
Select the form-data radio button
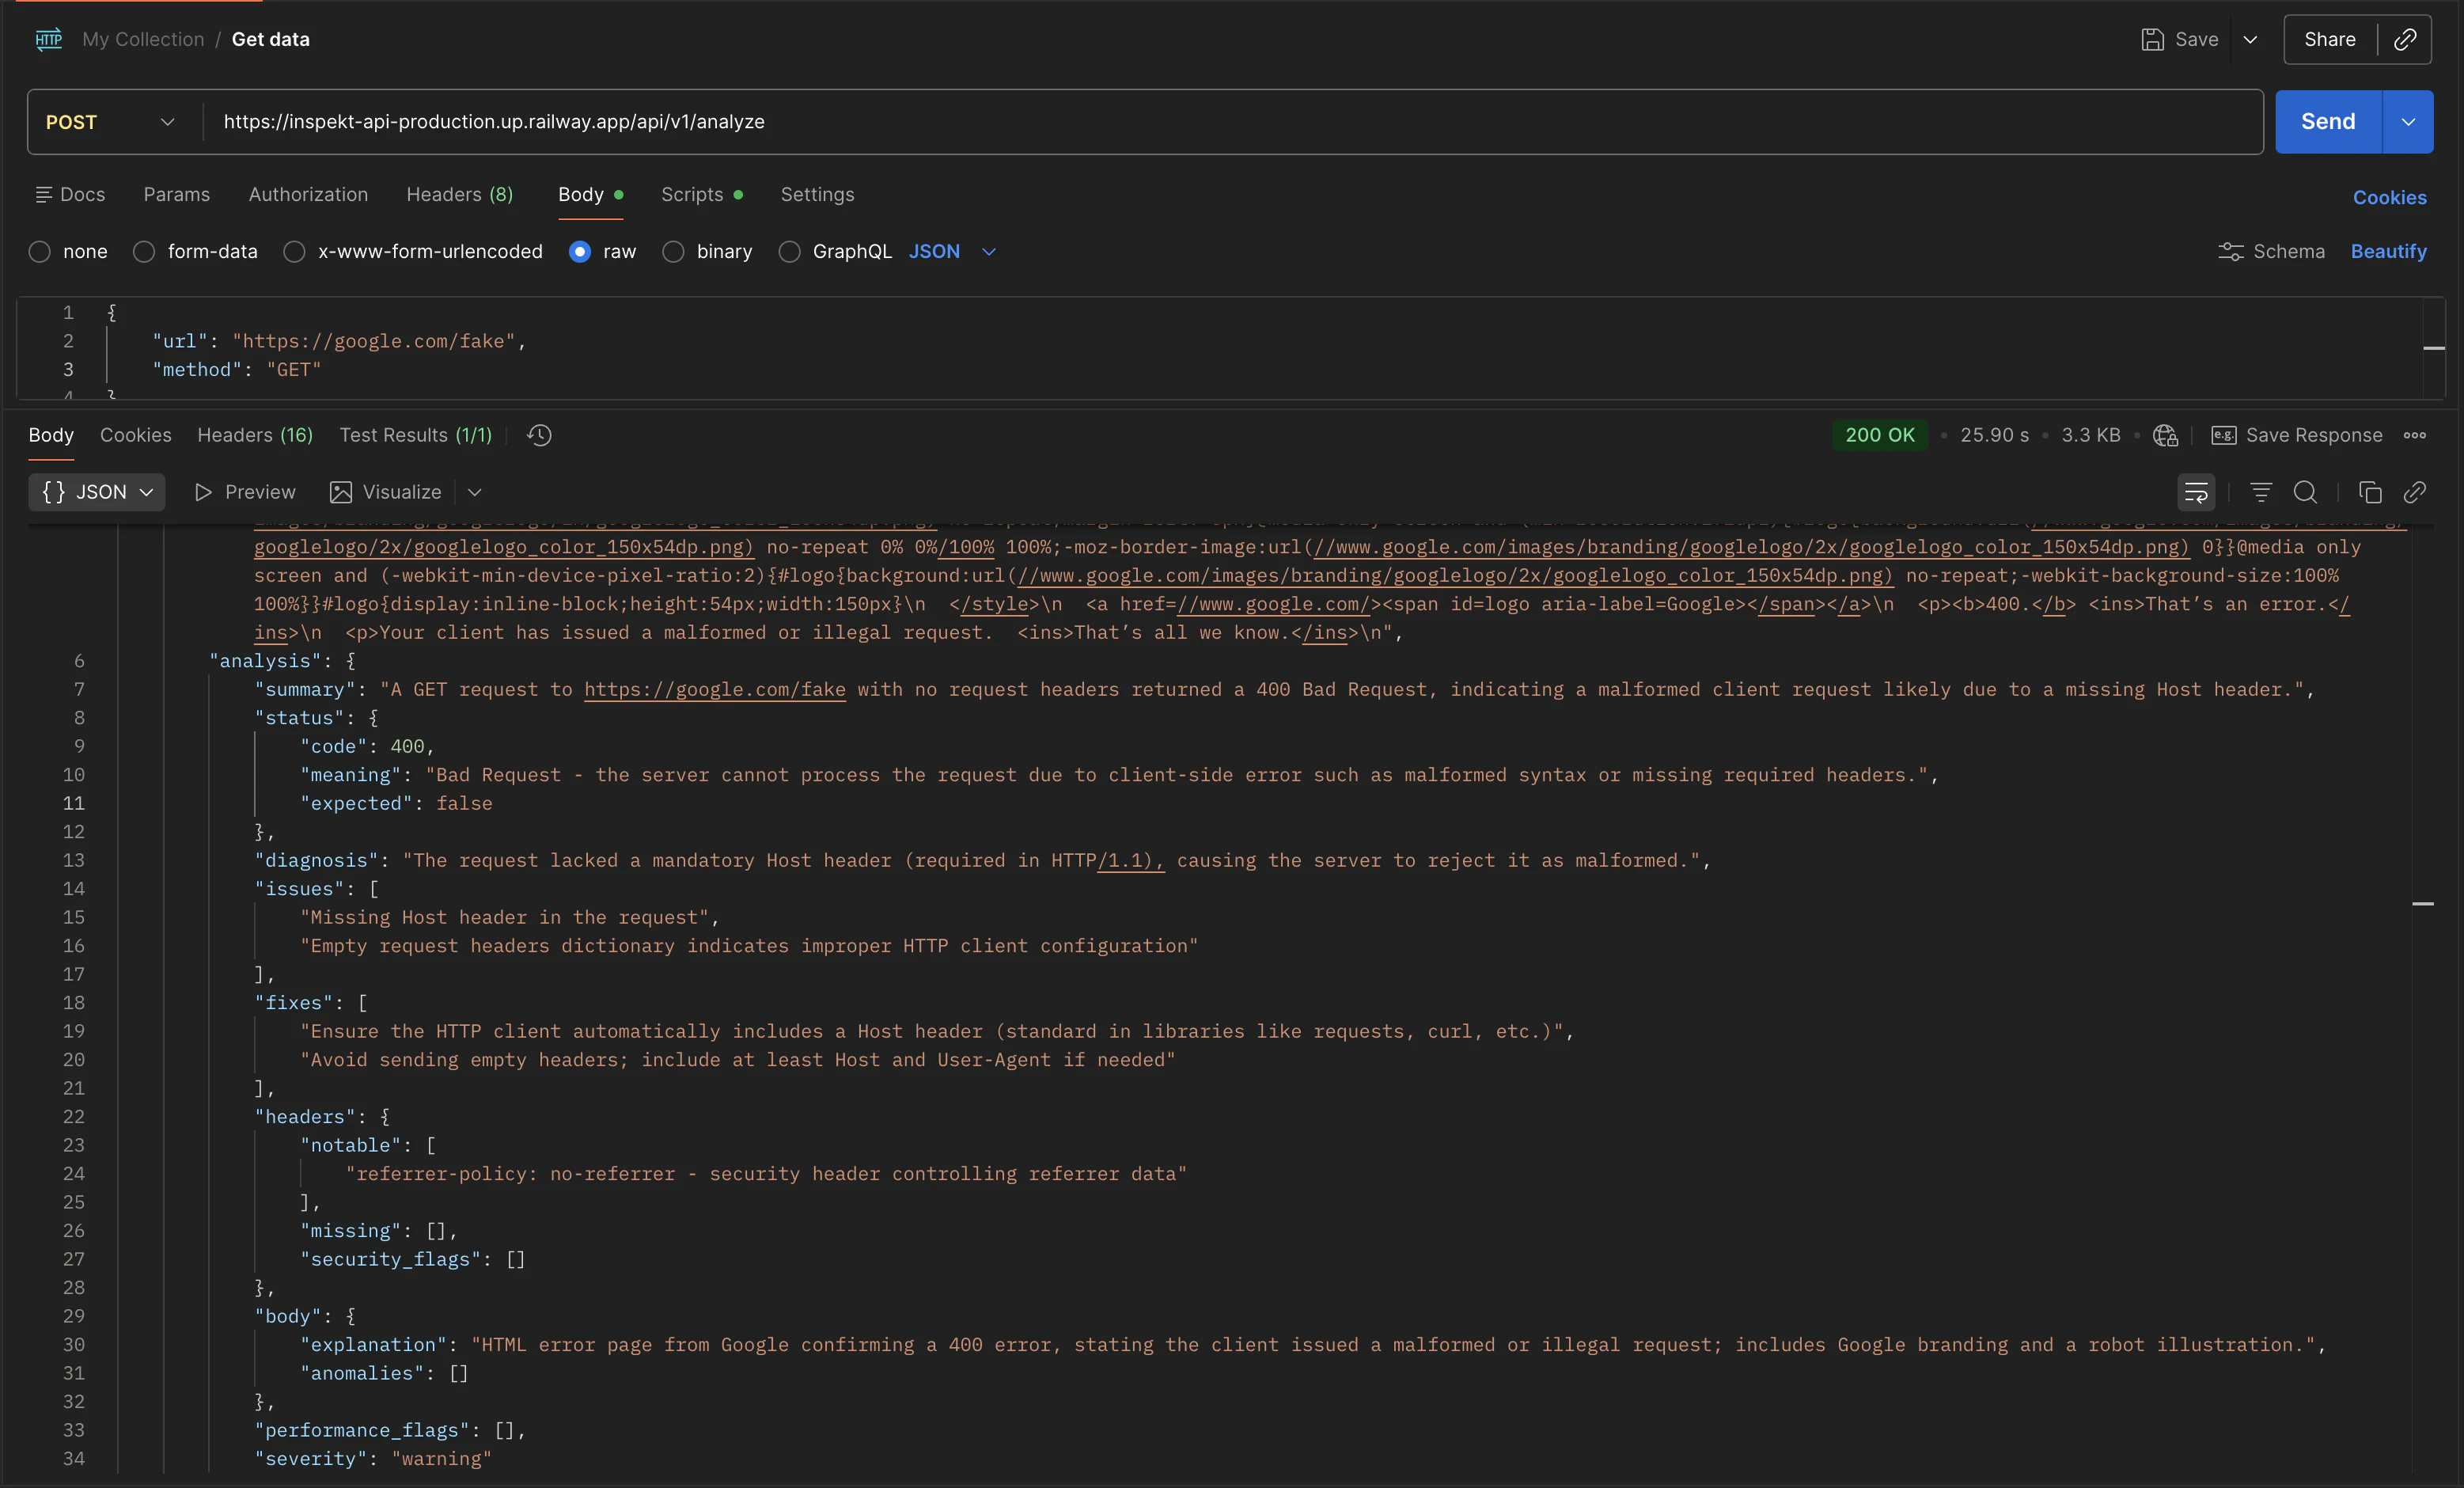(144, 252)
